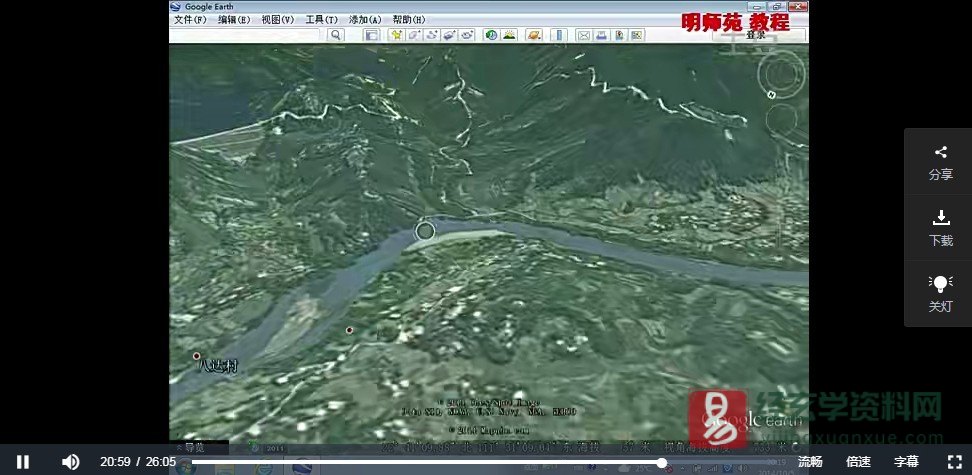Click the 分享 share button
The image size is (972, 475).
click(x=940, y=163)
